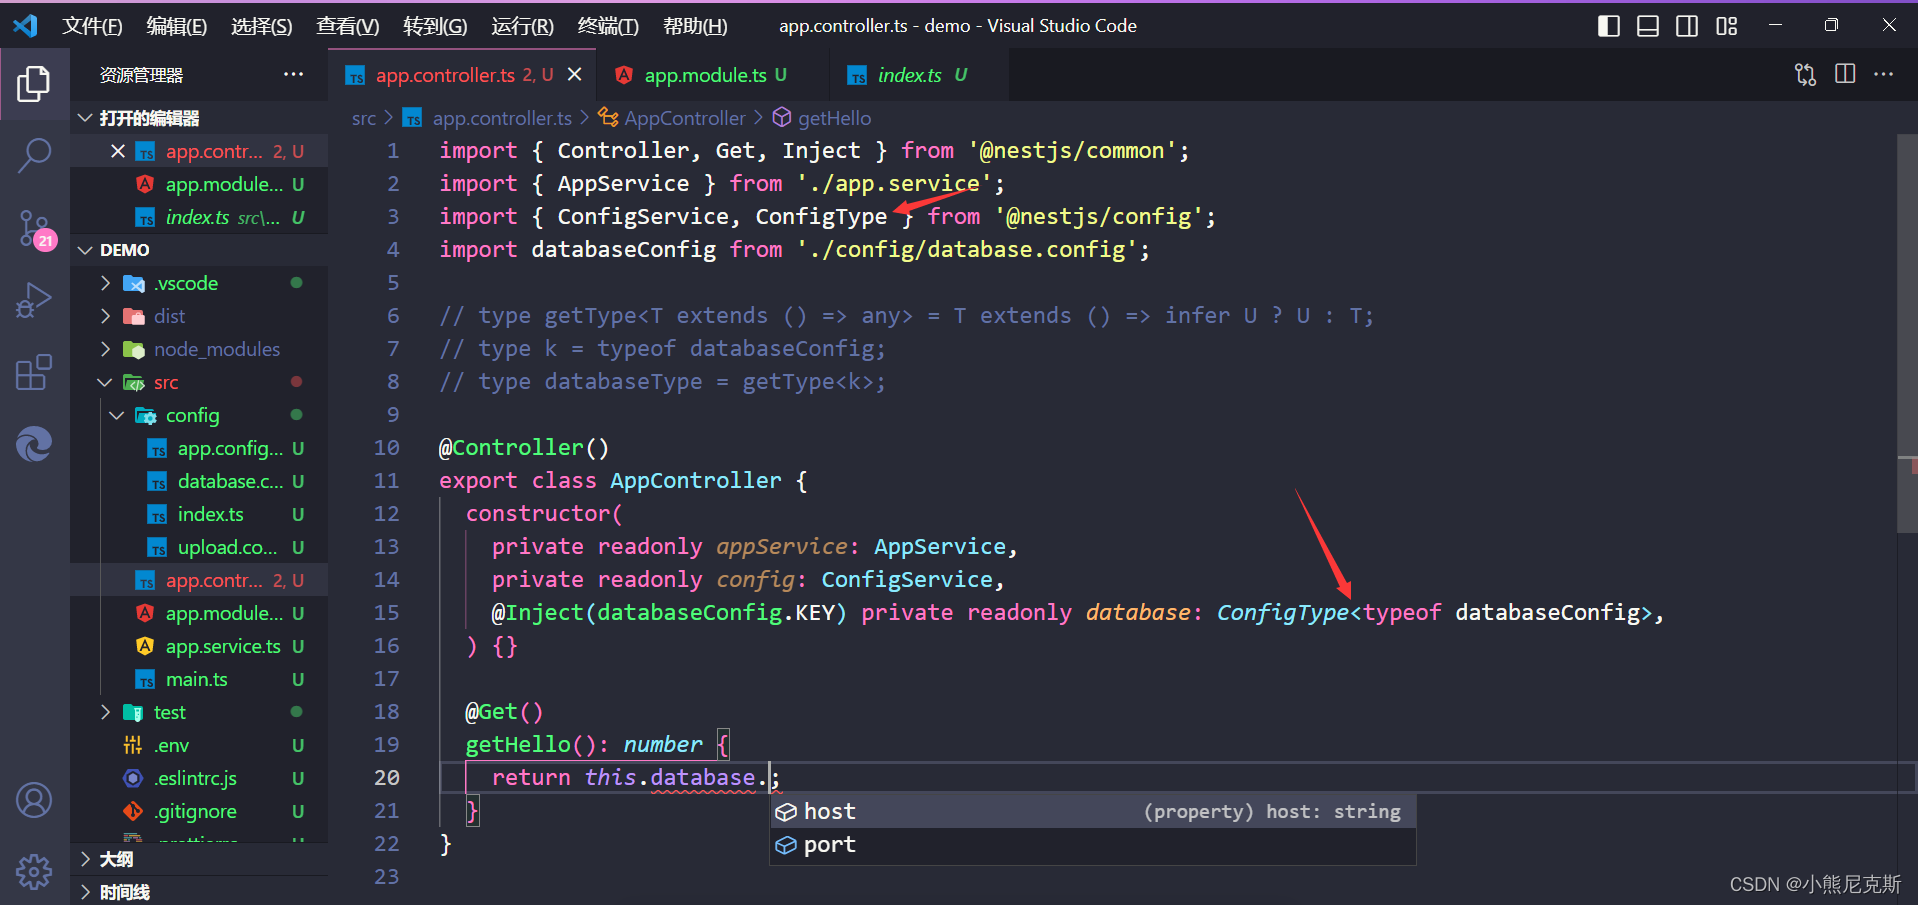Screen dimensions: 1918x905
Task: Open the Manage gear menu
Action: pos(34,871)
